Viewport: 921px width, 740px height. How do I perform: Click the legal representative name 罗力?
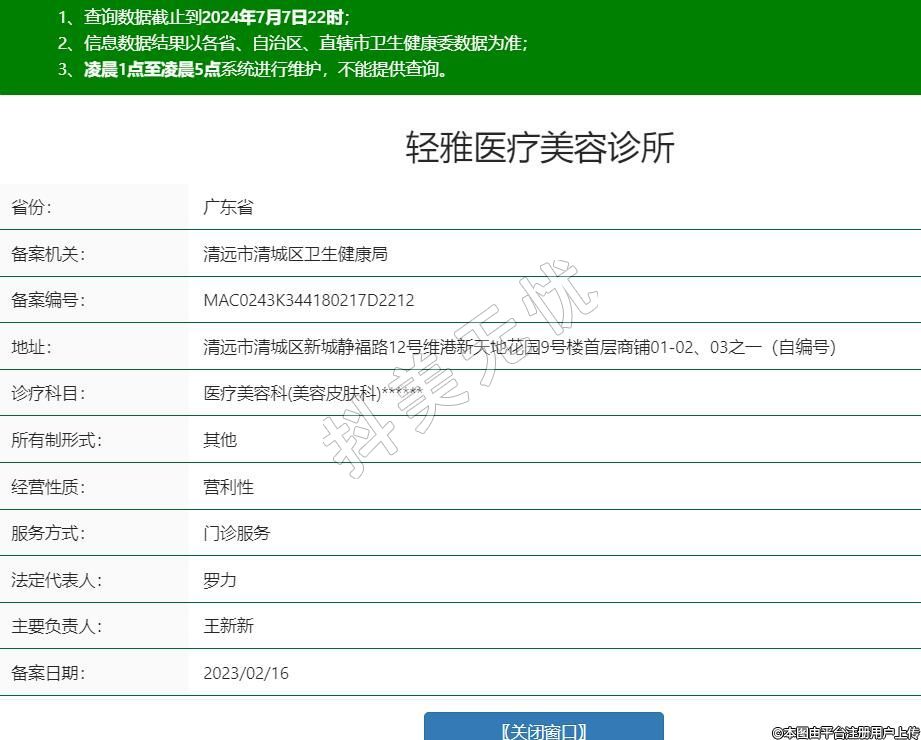220,580
